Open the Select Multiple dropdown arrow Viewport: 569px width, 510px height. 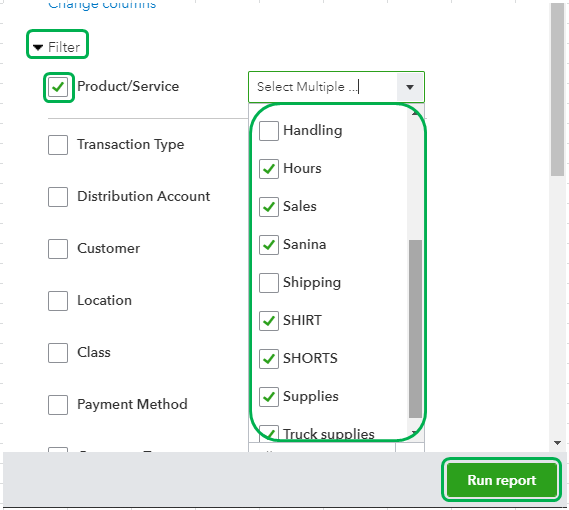point(410,87)
